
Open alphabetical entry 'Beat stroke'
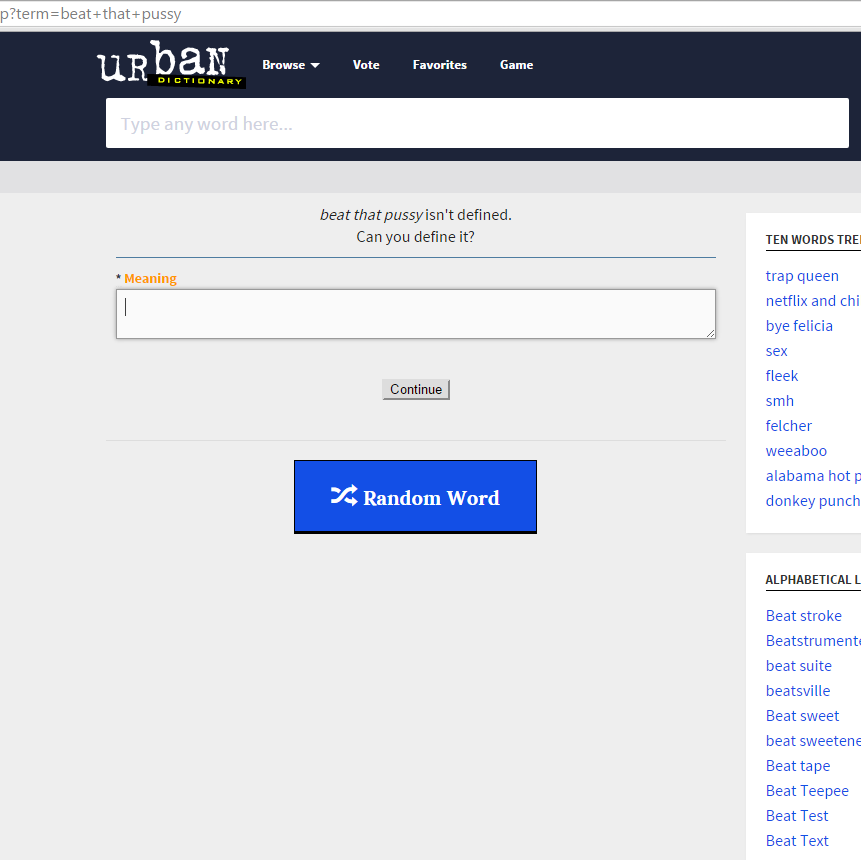point(803,616)
